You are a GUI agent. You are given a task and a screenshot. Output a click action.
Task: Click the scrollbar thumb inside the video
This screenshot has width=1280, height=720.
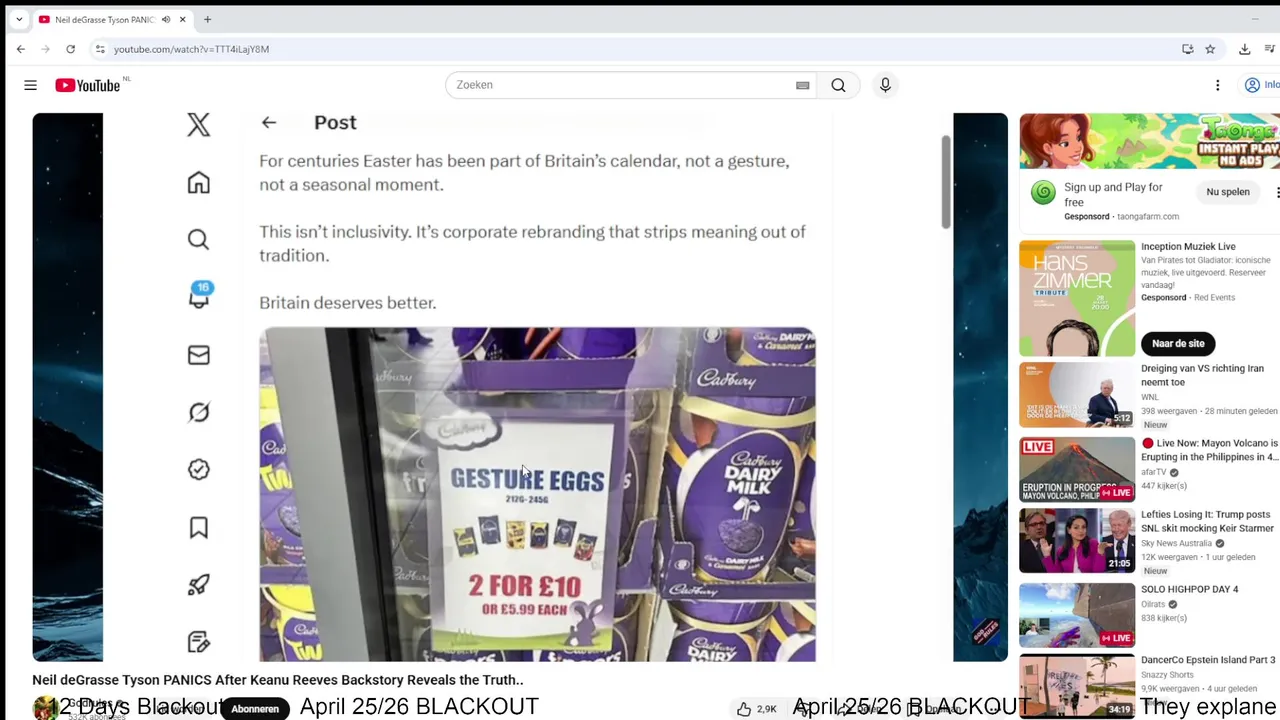coord(945,181)
